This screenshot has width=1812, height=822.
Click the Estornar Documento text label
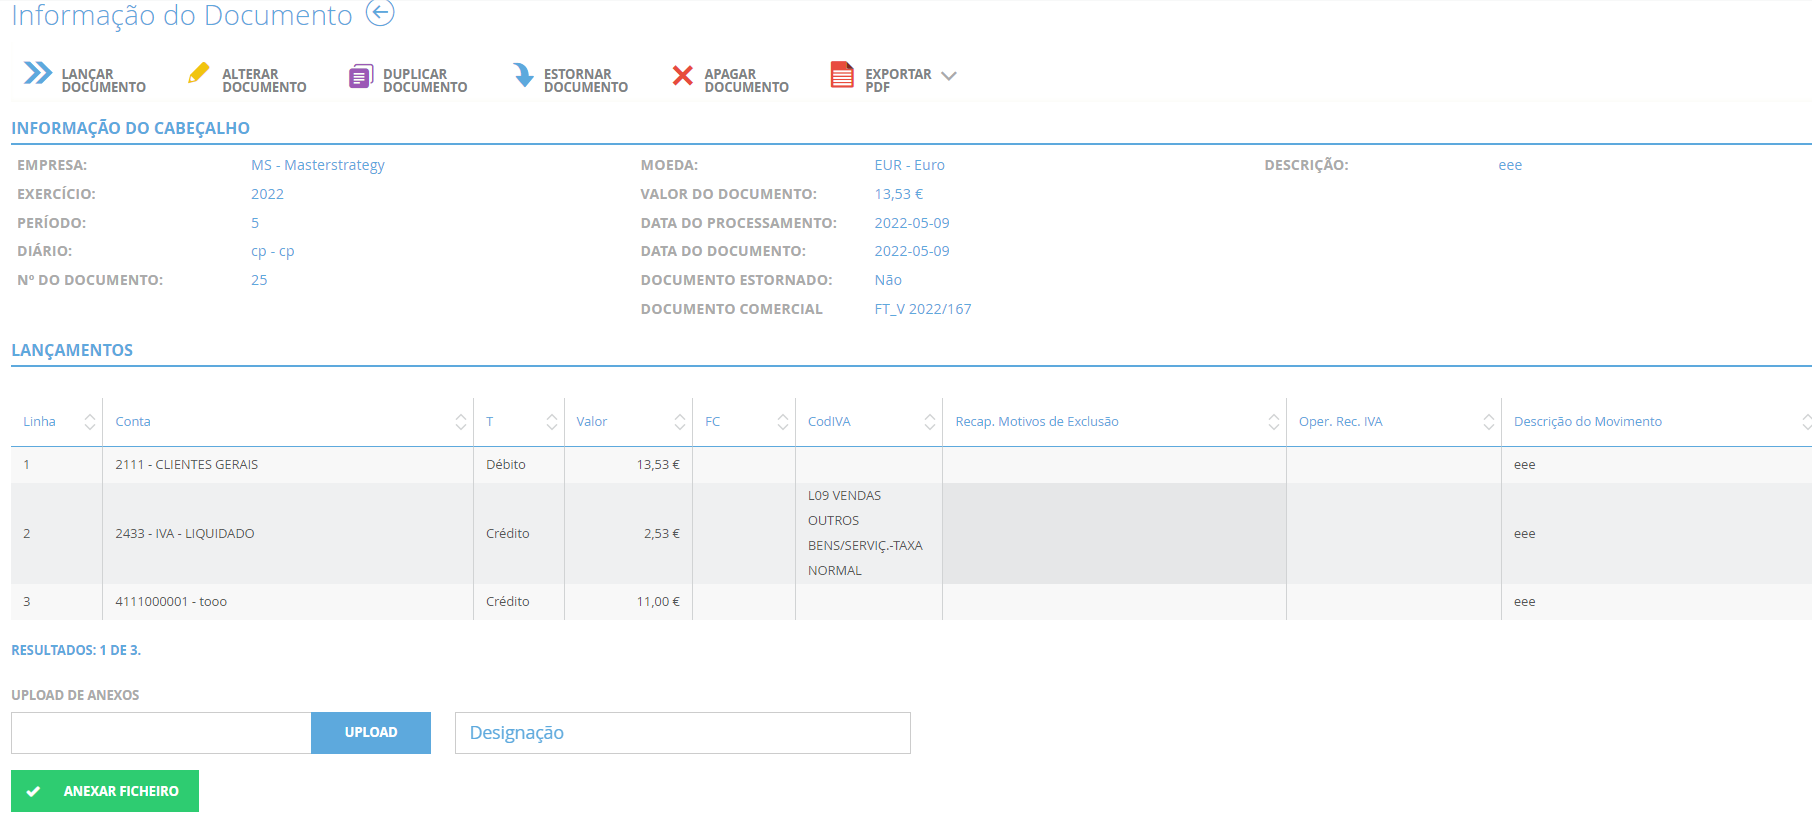(x=586, y=81)
